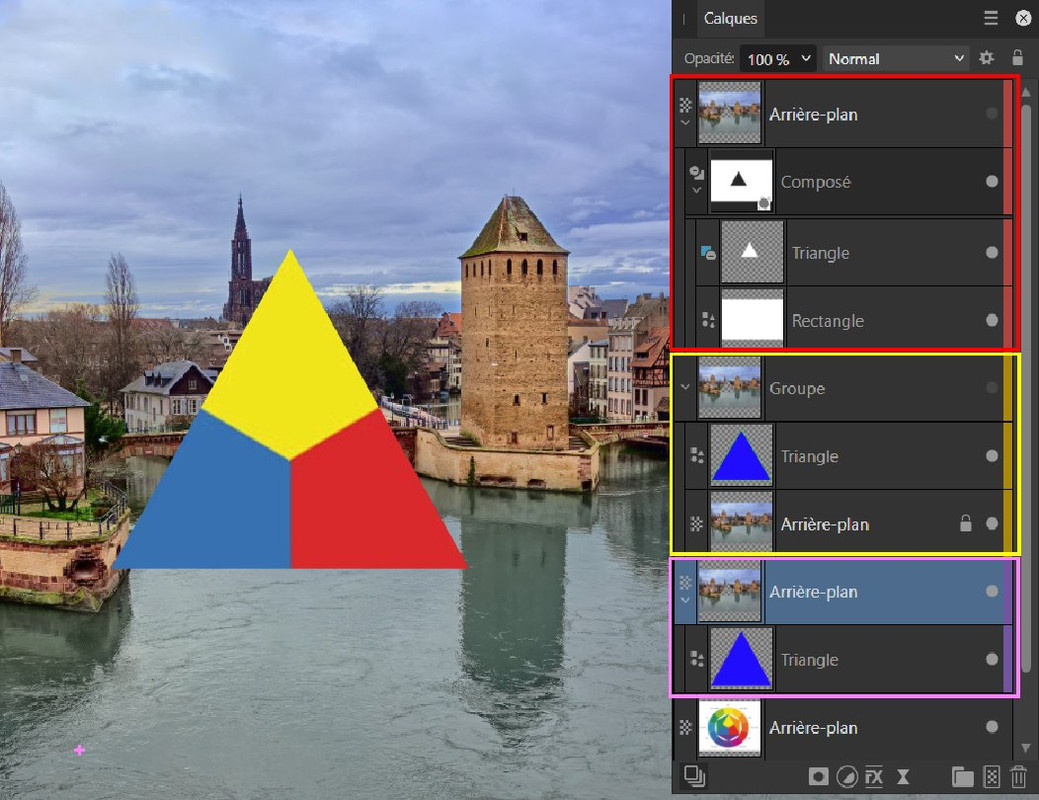Click purple color tag on selected Arrière-plan

point(1008,591)
